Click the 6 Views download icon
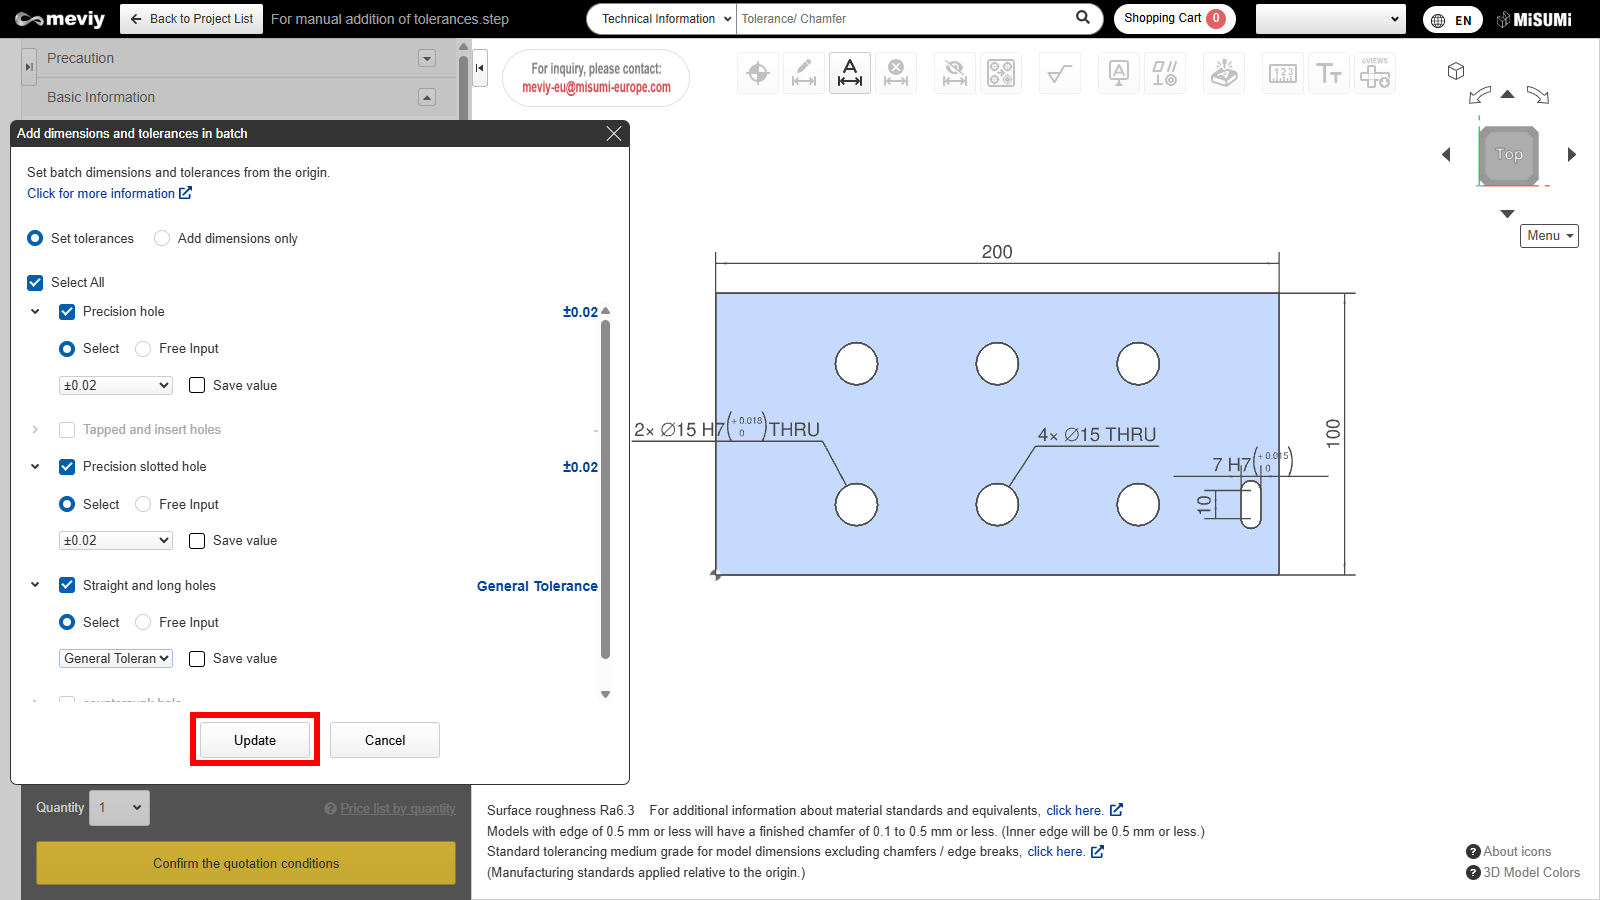Image resolution: width=1600 pixels, height=900 pixels. pos(1375,73)
